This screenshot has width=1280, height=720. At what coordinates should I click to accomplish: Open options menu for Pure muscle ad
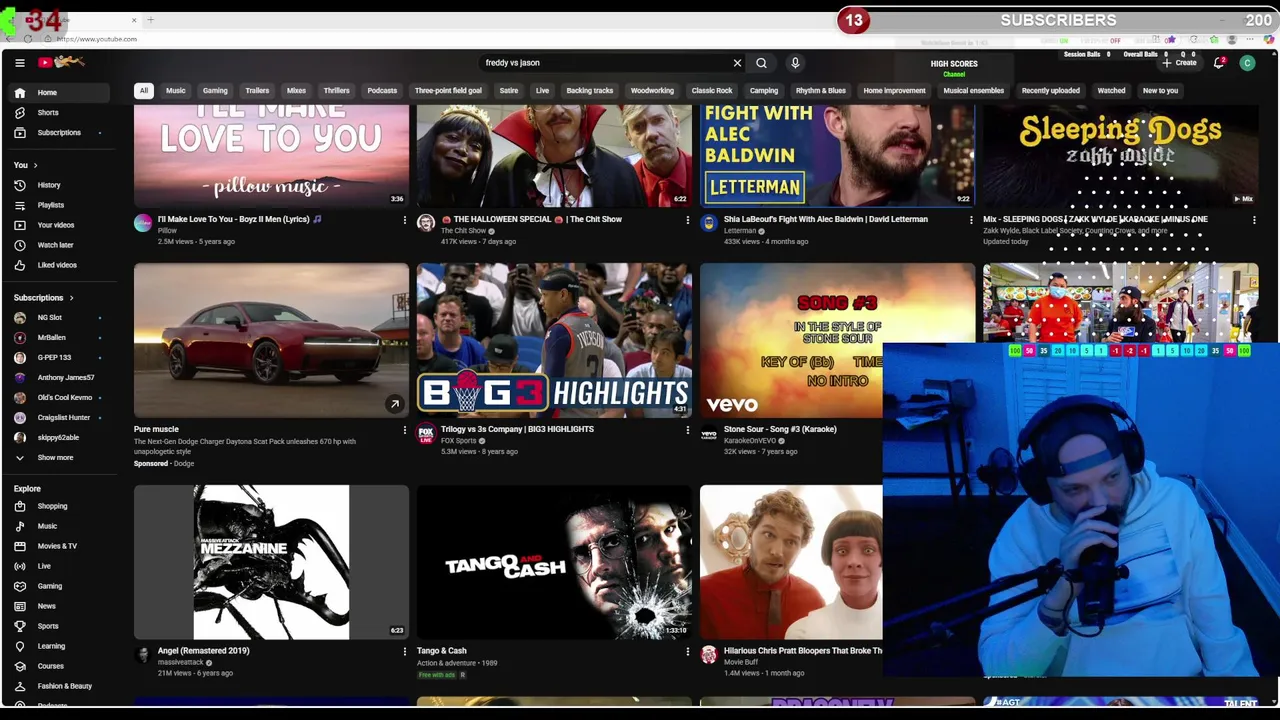[404, 430]
